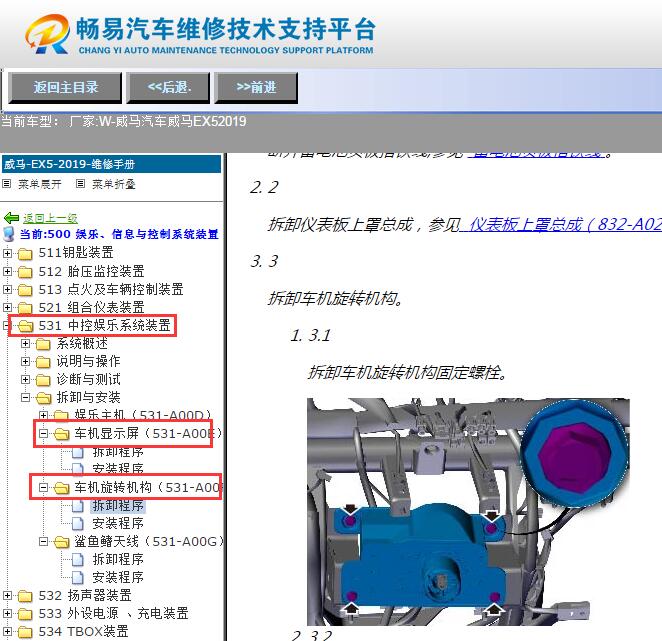Screen dimensions: 662x641
Task: Go forward with the >>前进 button
Action: point(256,87)
